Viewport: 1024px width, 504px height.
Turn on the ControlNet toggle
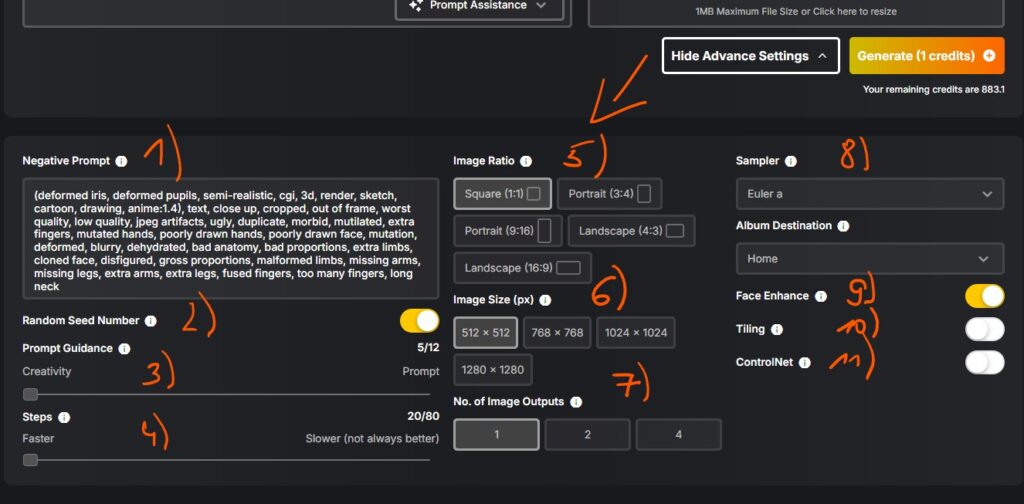click(x=985, y=362)
